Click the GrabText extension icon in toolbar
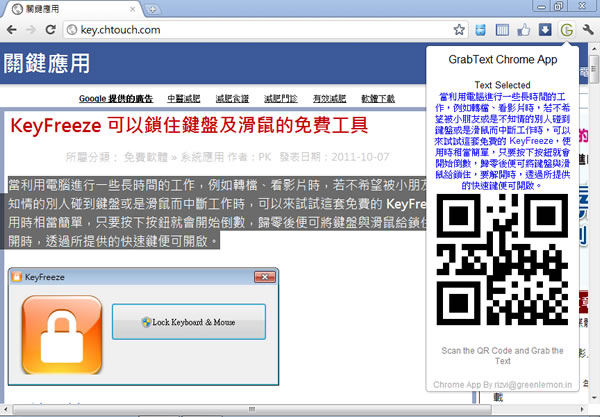The width and height of the screenshot is (600, 417). click(568, 30)
